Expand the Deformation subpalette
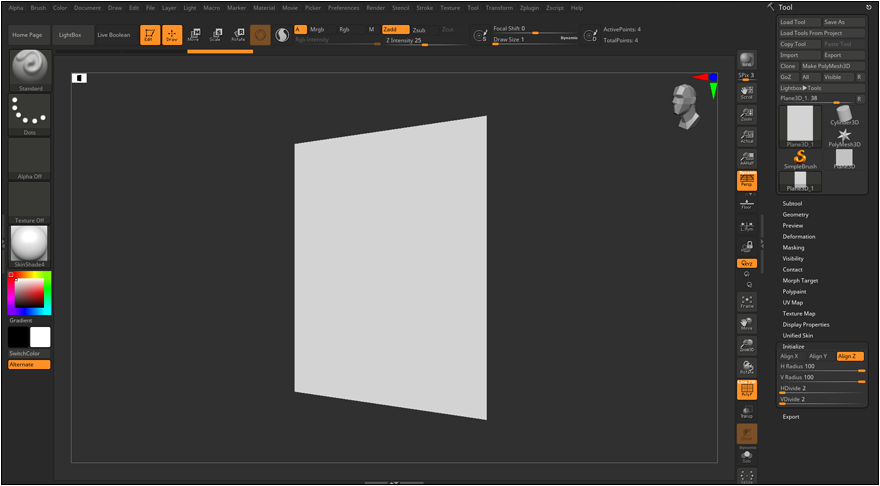This screenshot has width=880, height=486. coord(799,236)
